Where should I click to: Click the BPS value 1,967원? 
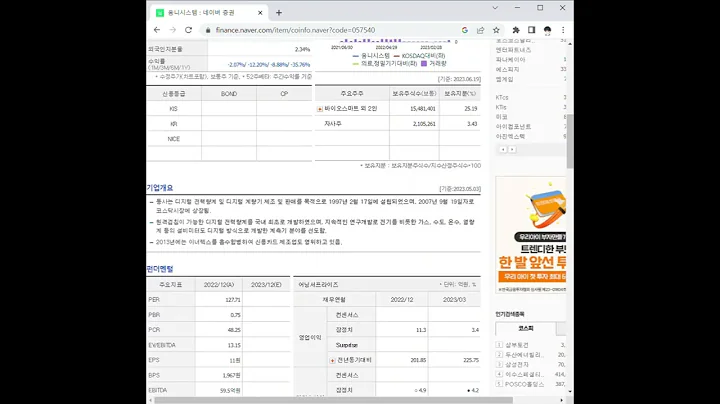pyautogui.click(x=231, y=376)
